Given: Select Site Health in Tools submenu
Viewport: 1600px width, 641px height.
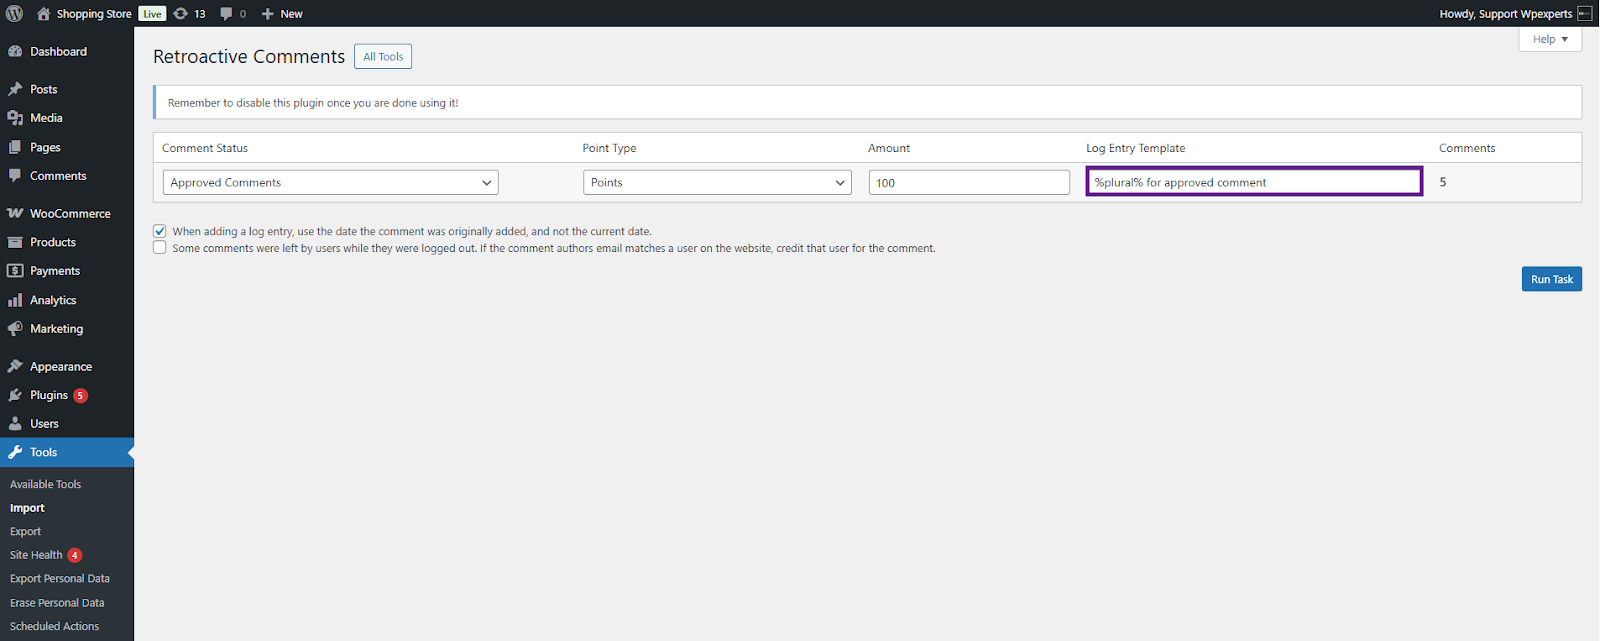Looking at the screenshot, I should pyautogui.click(x=36, y=555).
